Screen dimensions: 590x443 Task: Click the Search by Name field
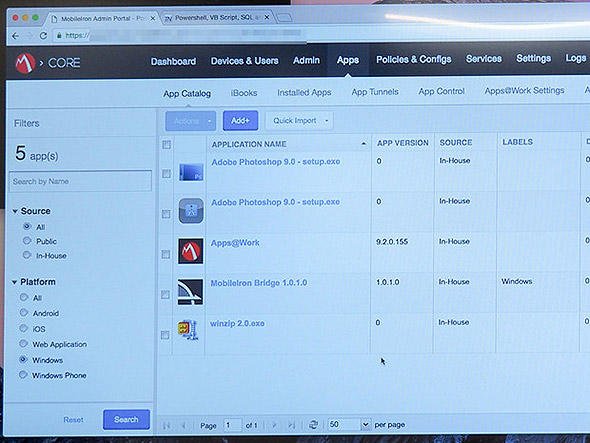coord(81,181)
